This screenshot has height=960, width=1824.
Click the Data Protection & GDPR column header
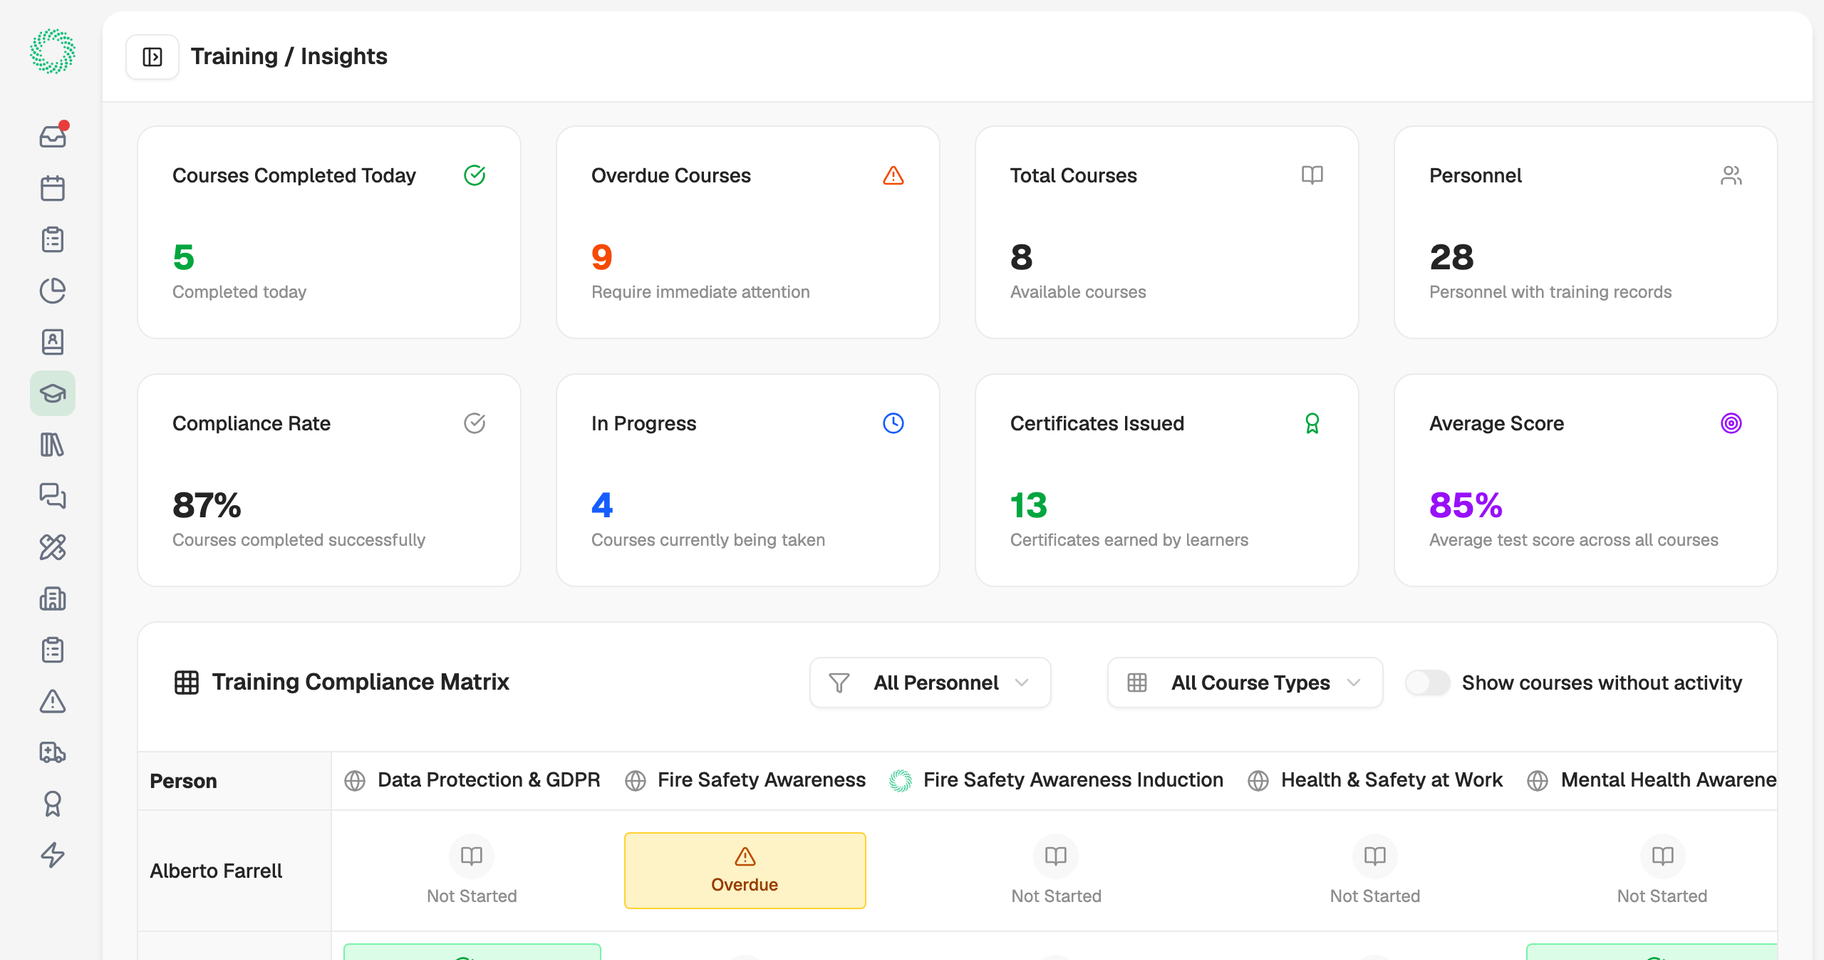tap(472, 781)
